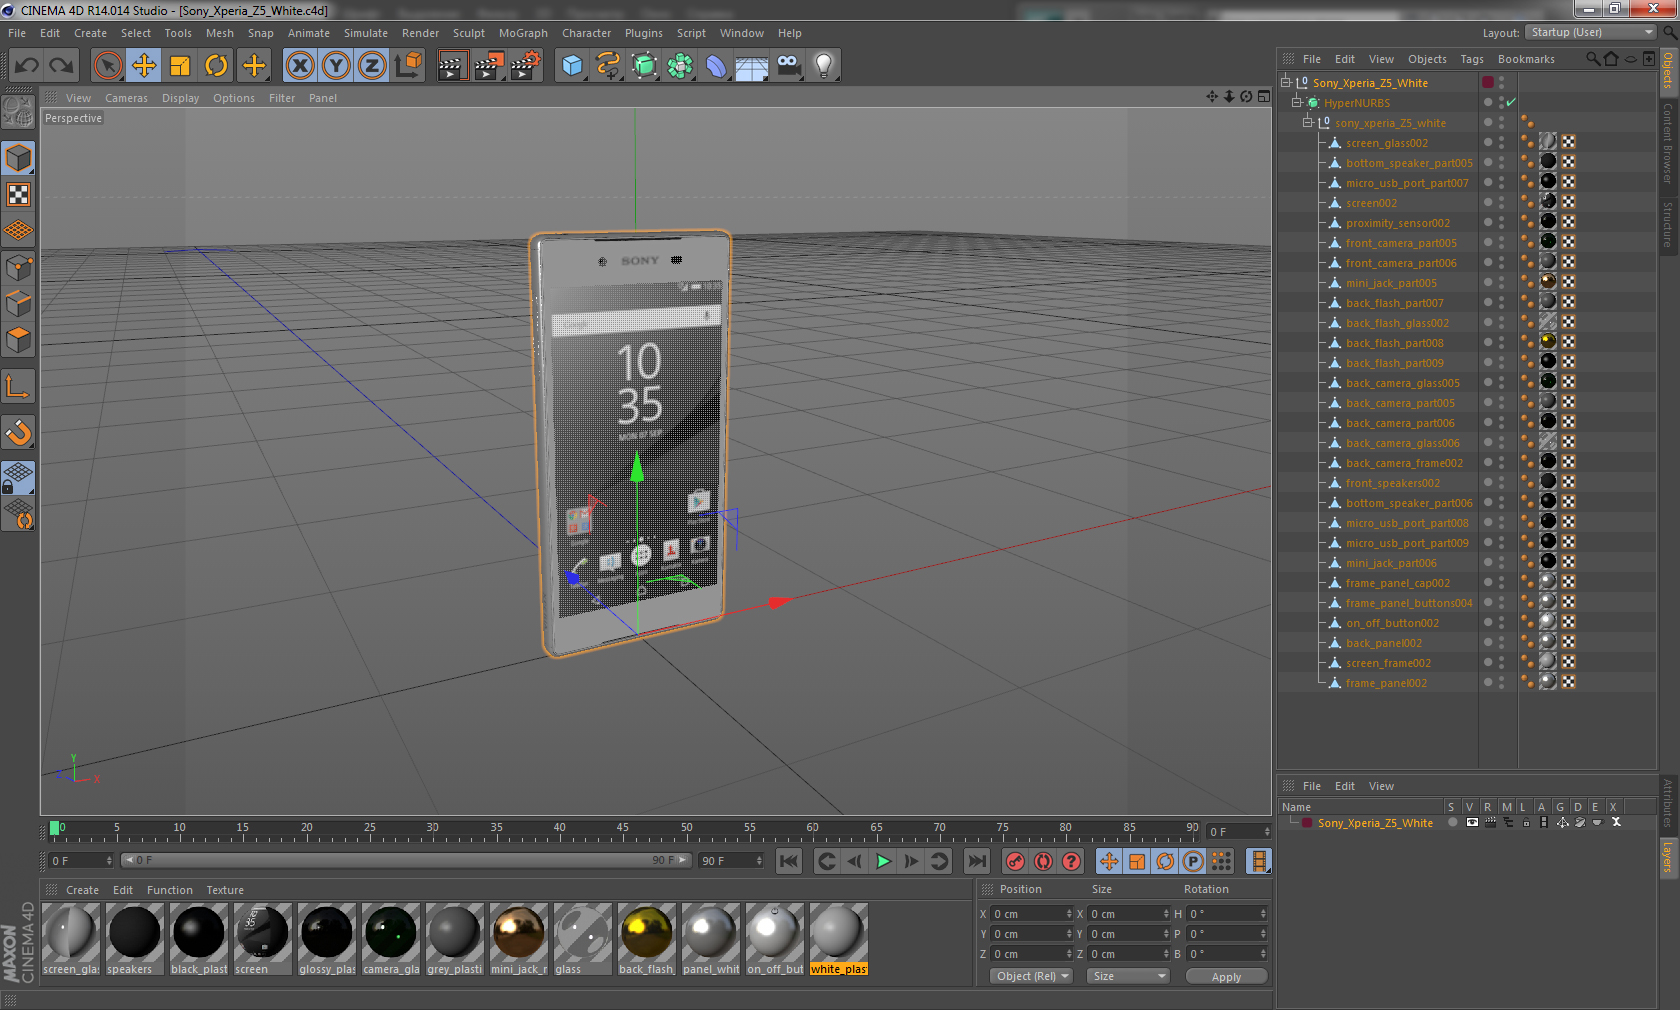Switch to Model mode
Screen dimensions: 1680x1010
coord(19,158)
